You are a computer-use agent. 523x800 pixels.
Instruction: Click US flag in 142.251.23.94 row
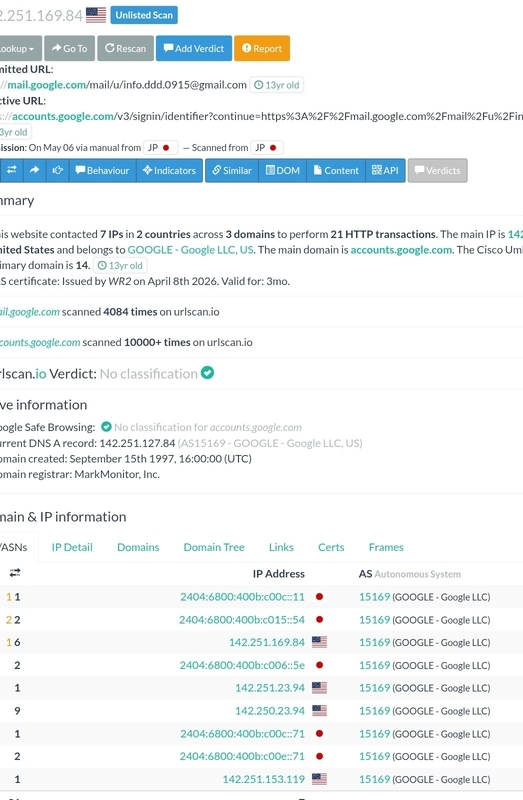(x=319, y=688)
